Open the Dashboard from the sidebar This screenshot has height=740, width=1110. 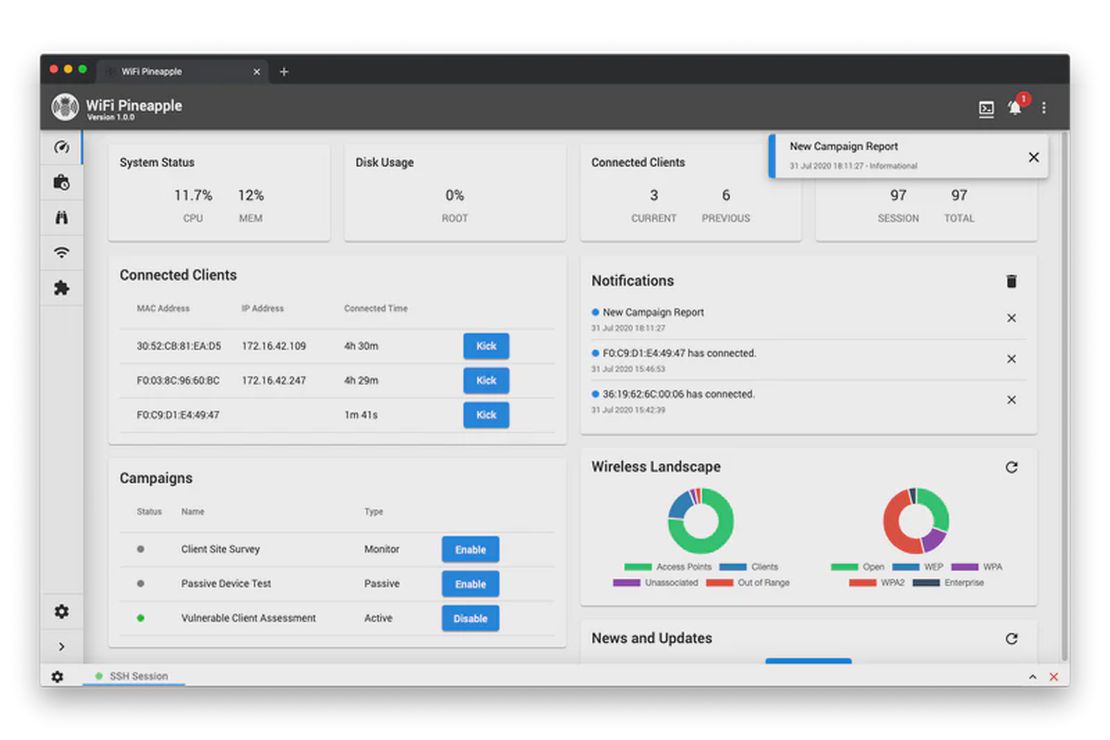pyautogui.click(x=61, y=146)
